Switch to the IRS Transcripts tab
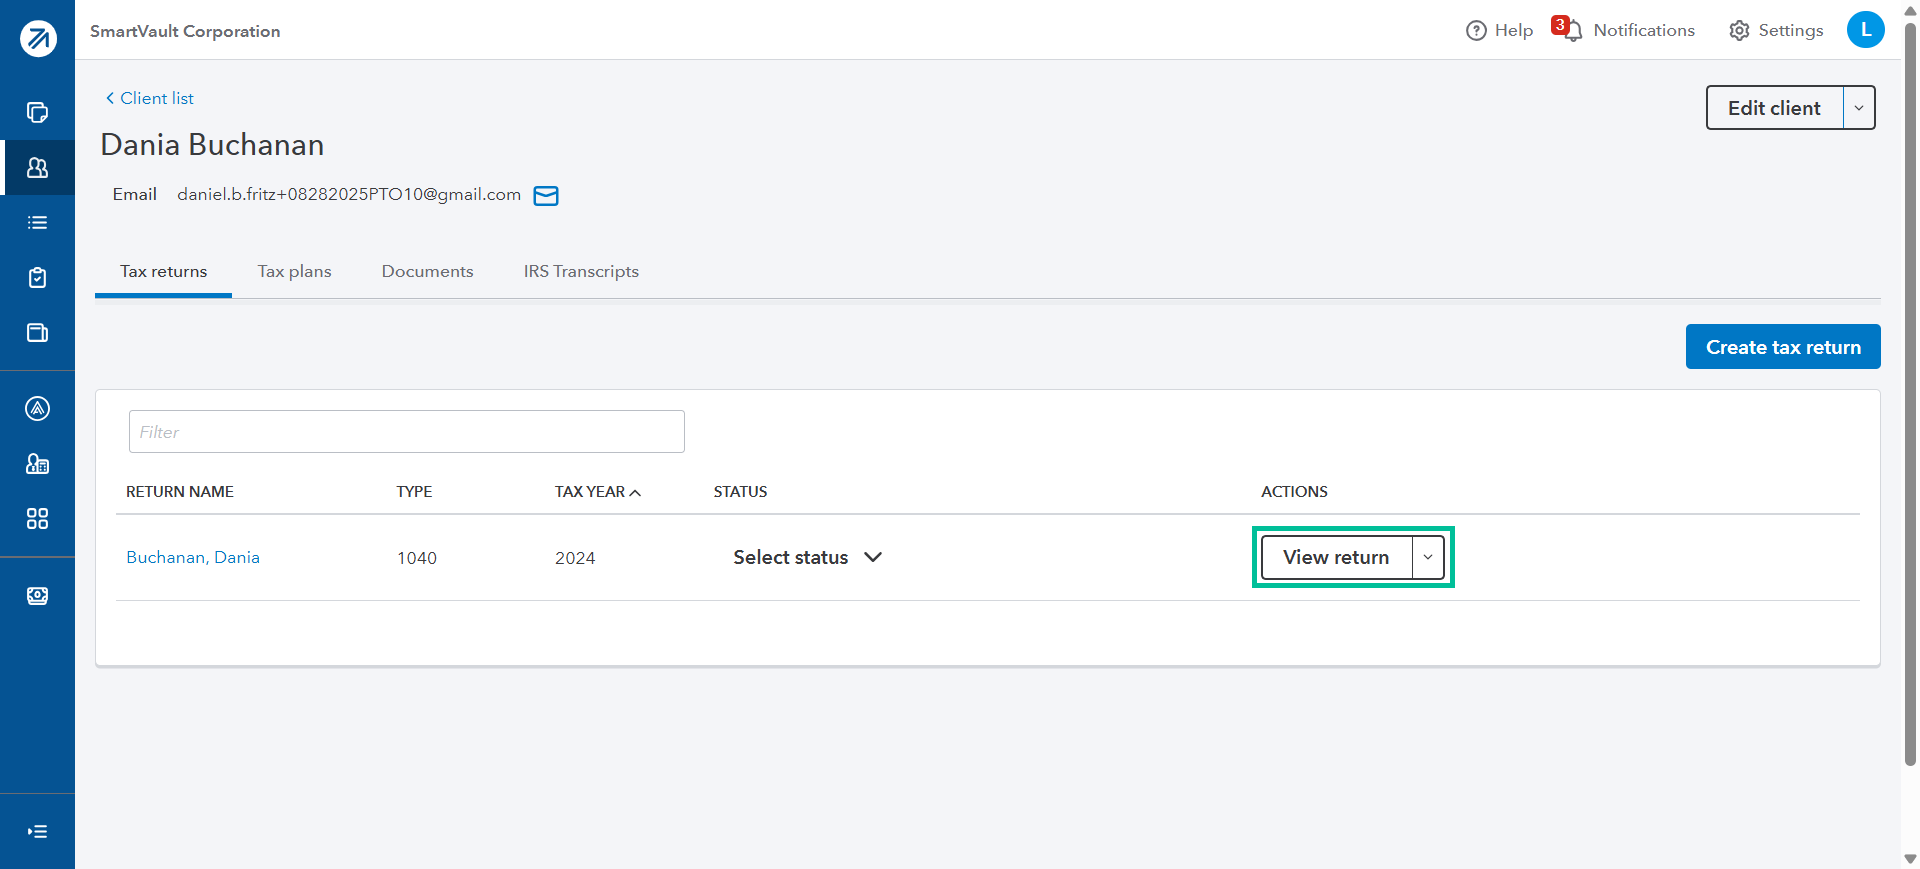Image resolution: width=1920 pixels, height=869 pixels. click(x=581, y=272)
